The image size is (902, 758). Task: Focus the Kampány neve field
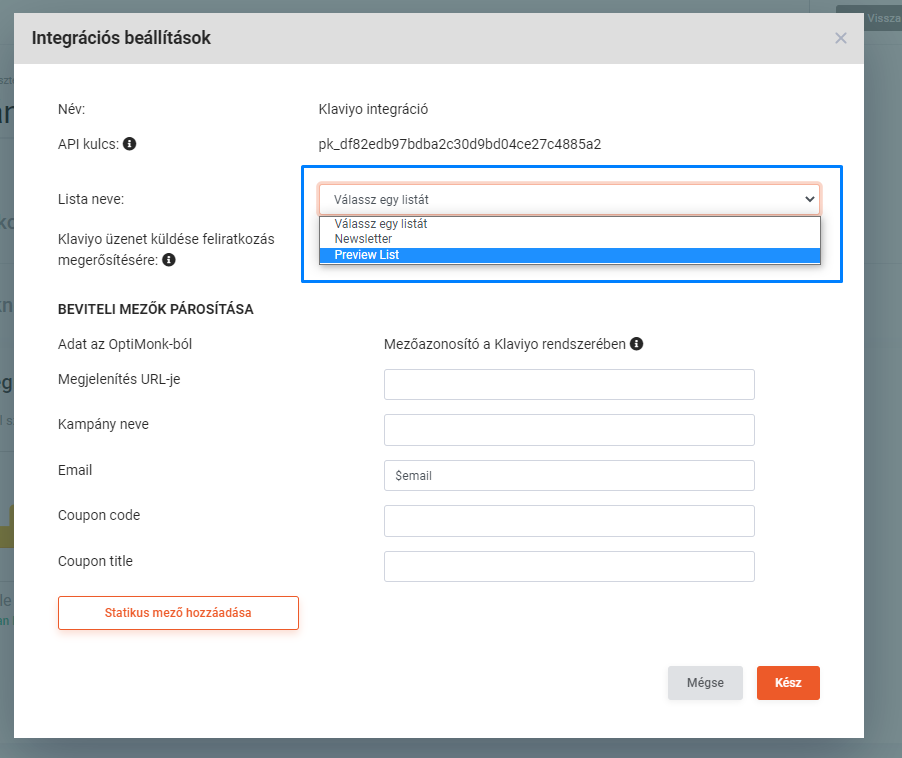[569, 430]
